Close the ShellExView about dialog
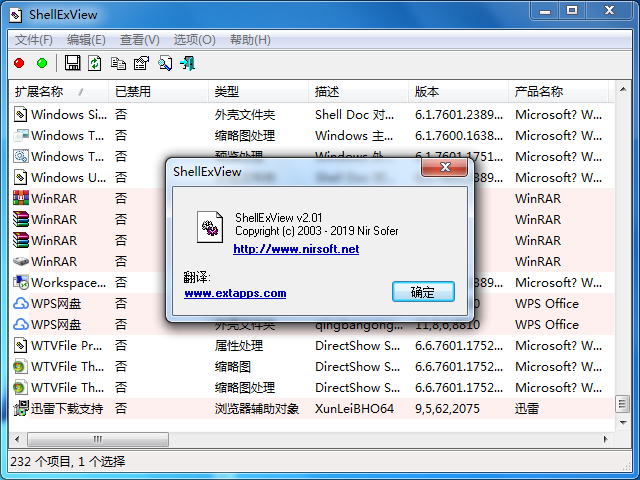 tap(444, 167)
